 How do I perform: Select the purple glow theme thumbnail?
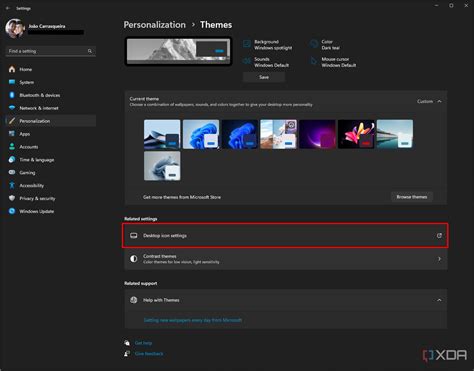click(317, 134)
